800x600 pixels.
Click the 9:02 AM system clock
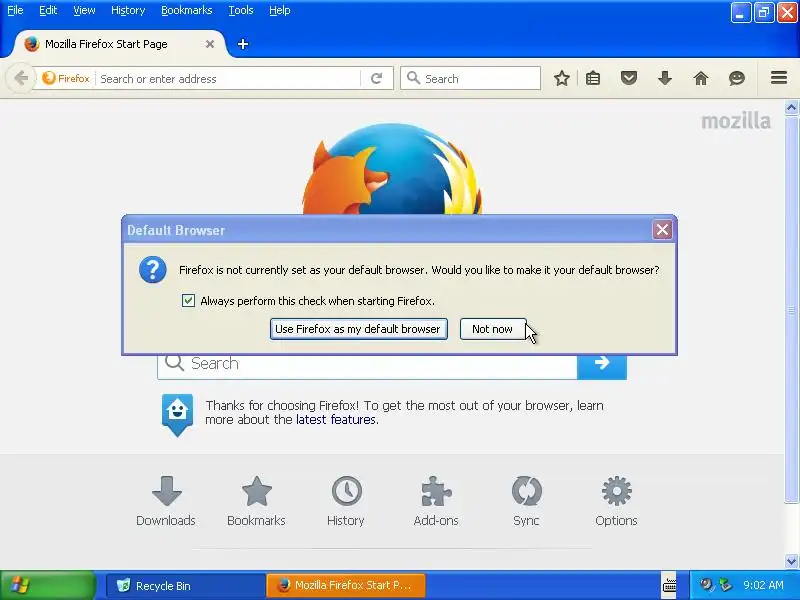coord(763,585)
